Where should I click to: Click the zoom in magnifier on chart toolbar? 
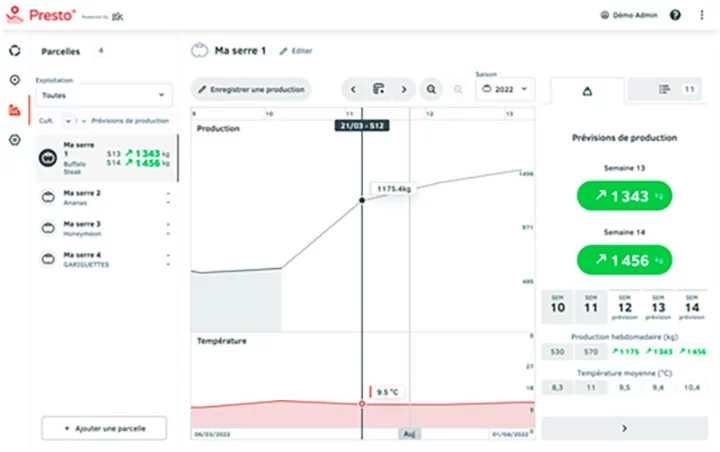(431, 89)
